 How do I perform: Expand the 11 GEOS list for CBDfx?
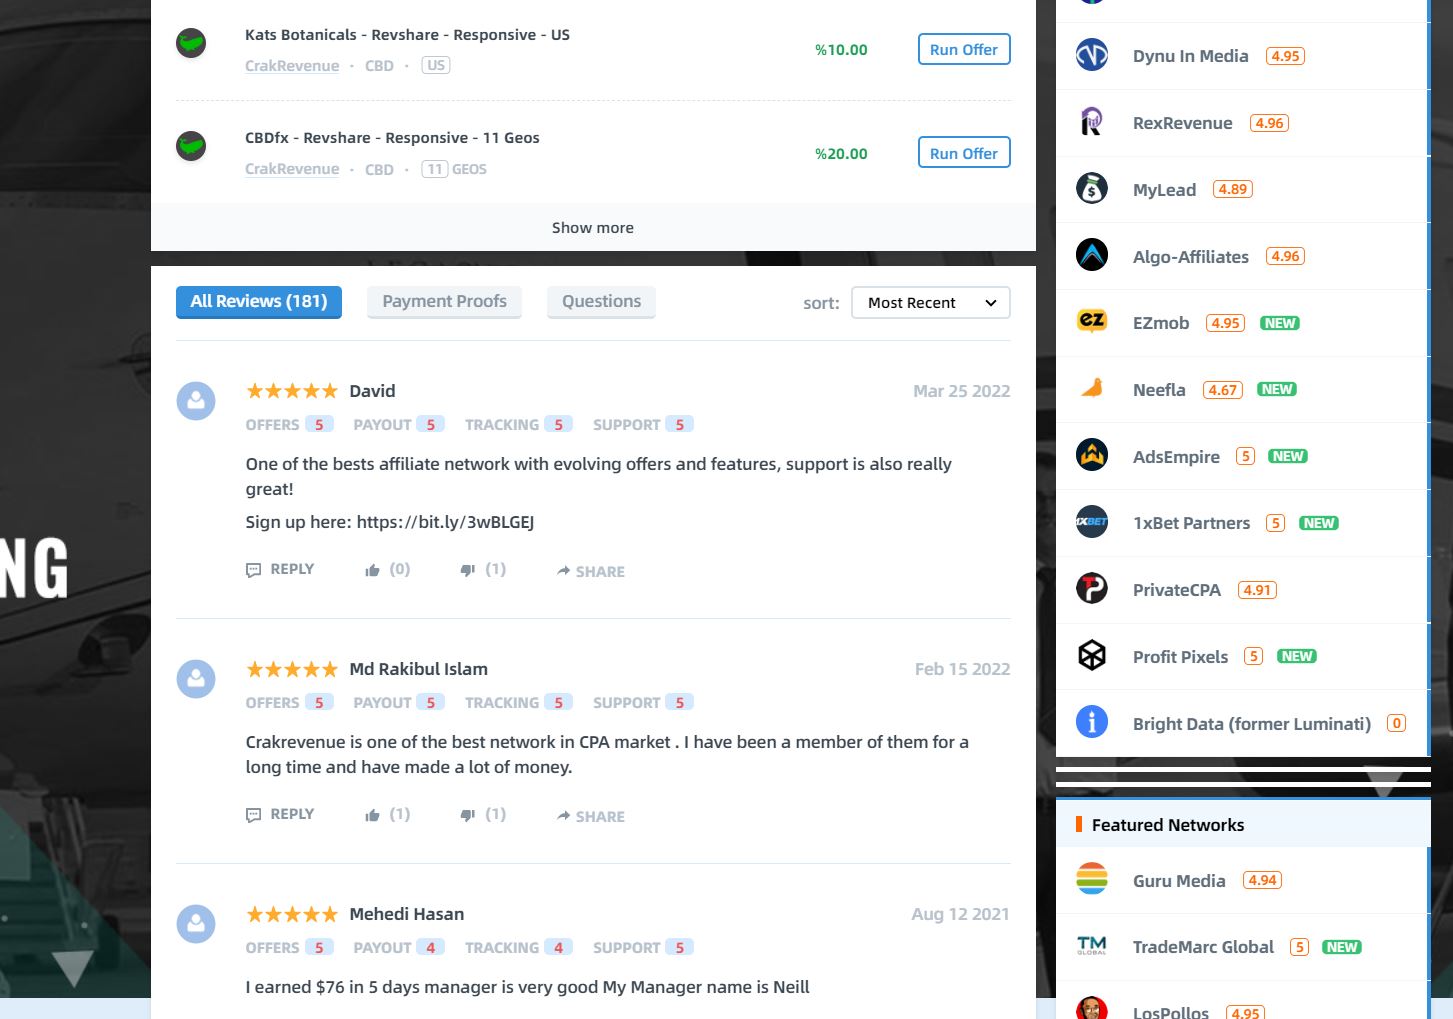[454, 169]
